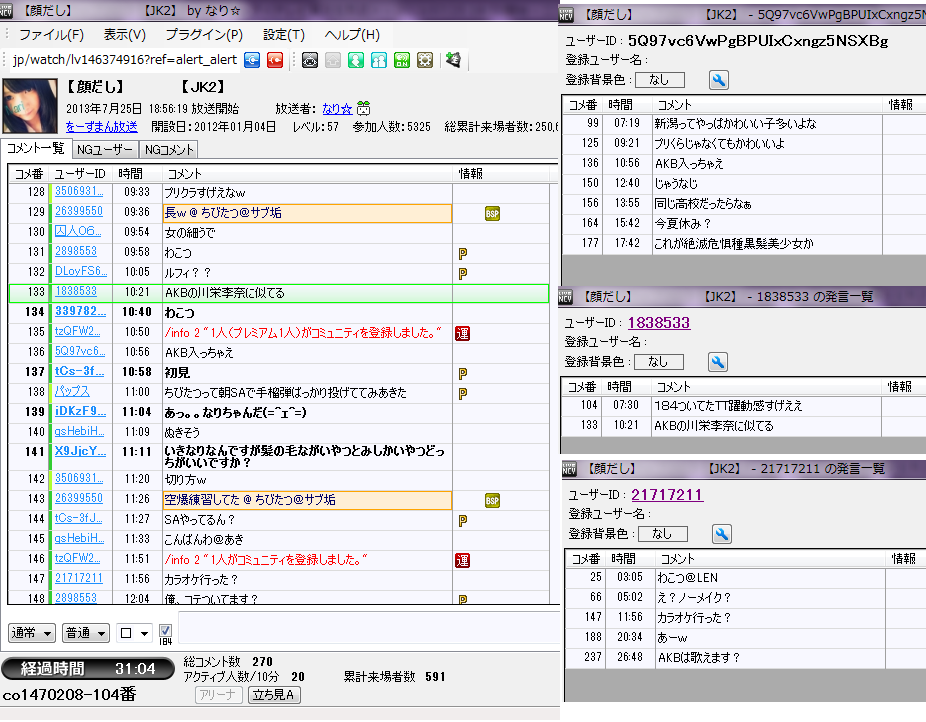Click the red disconnect icon in toolbar
Image resolution: width=926 pixels, height=722 pixels.
(274, 60)
